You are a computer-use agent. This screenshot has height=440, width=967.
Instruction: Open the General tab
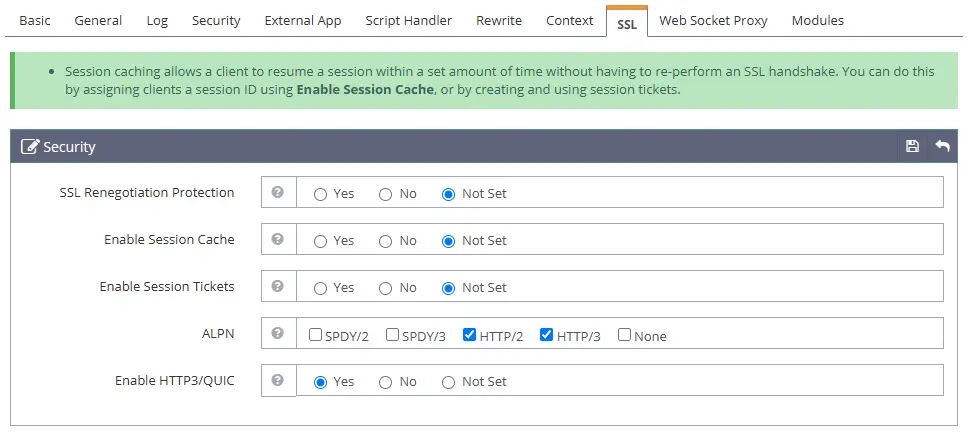pos(98,20)
